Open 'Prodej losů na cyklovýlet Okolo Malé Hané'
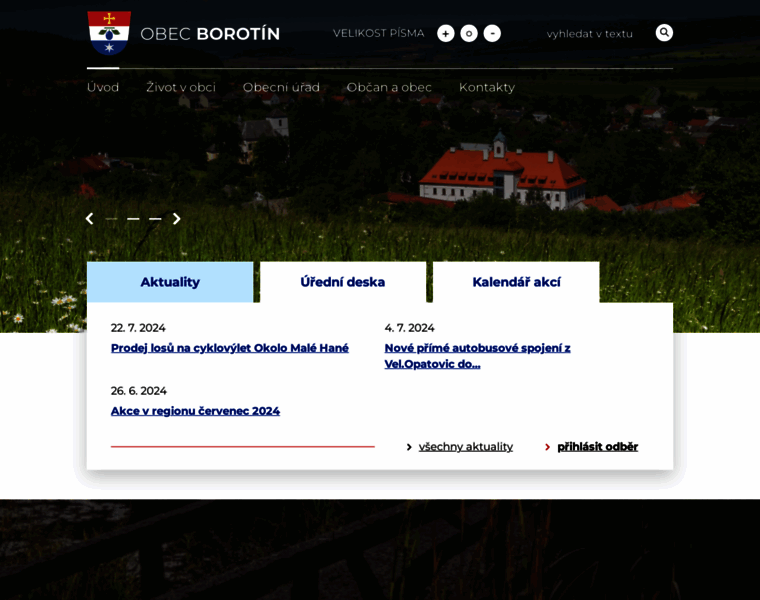Image resolution: width=760 pixels, height=600 pixels. (230, 348)
